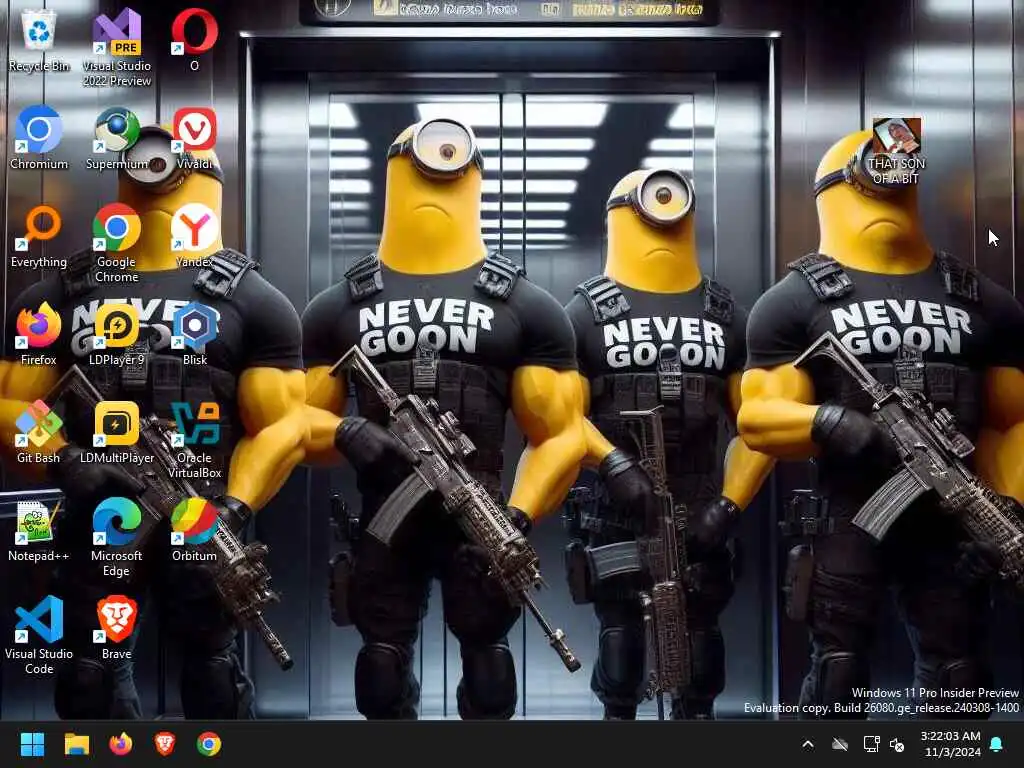The image size is (1024, 768).
Task: Open the taskbar clock and calendar
Action: coord(950,744)
